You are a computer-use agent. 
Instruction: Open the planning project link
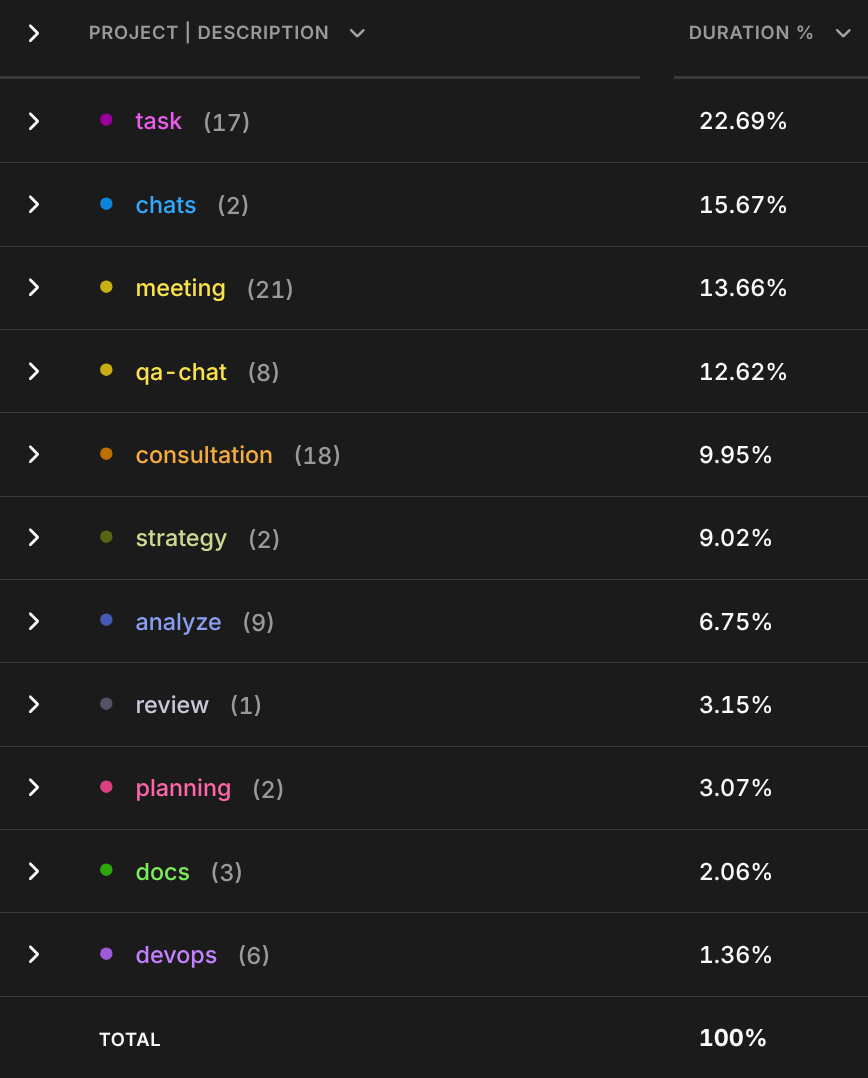(183, 789)
